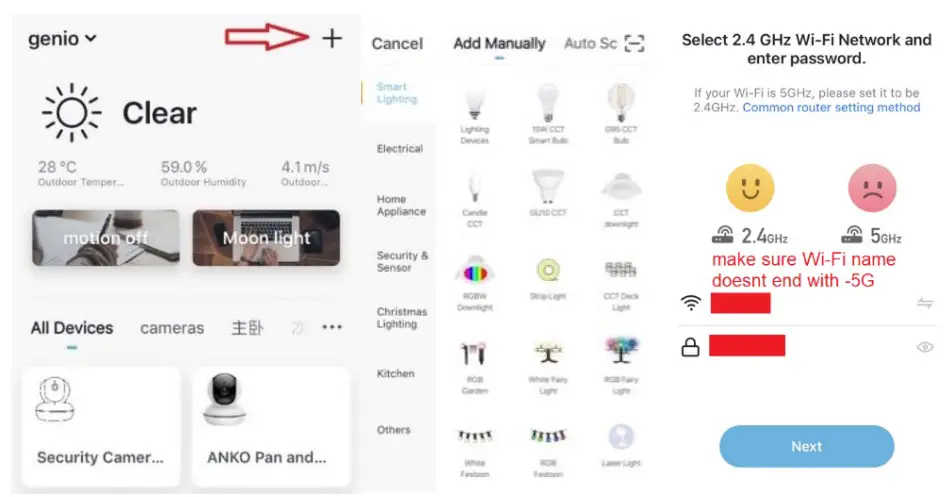Open the Security & Sensor category
Image resolution: width=947 pixels, height=497 pixels.
[402, 261]
